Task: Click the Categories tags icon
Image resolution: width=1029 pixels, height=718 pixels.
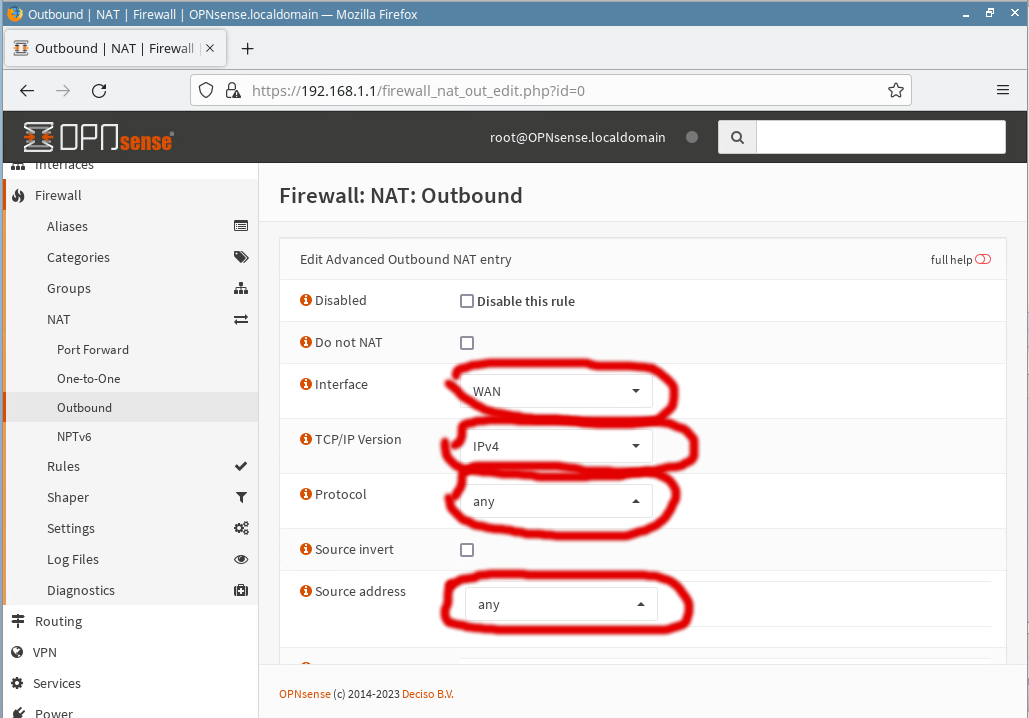Action: pos(240,258)
